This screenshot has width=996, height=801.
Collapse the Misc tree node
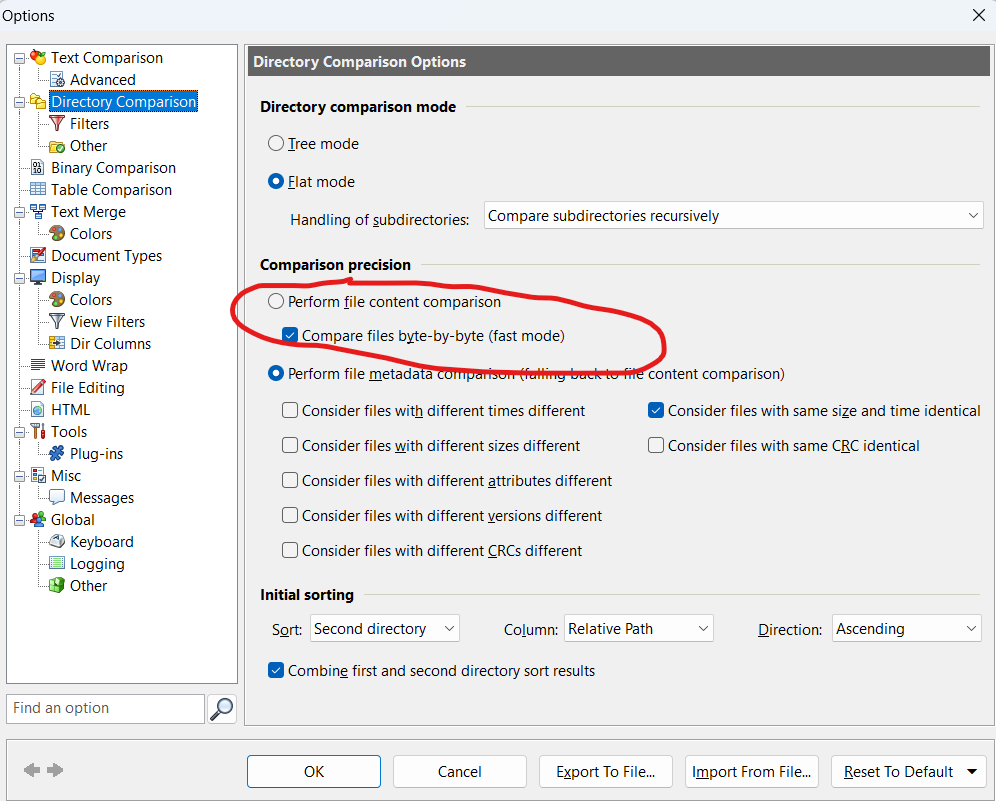[20, 476]
